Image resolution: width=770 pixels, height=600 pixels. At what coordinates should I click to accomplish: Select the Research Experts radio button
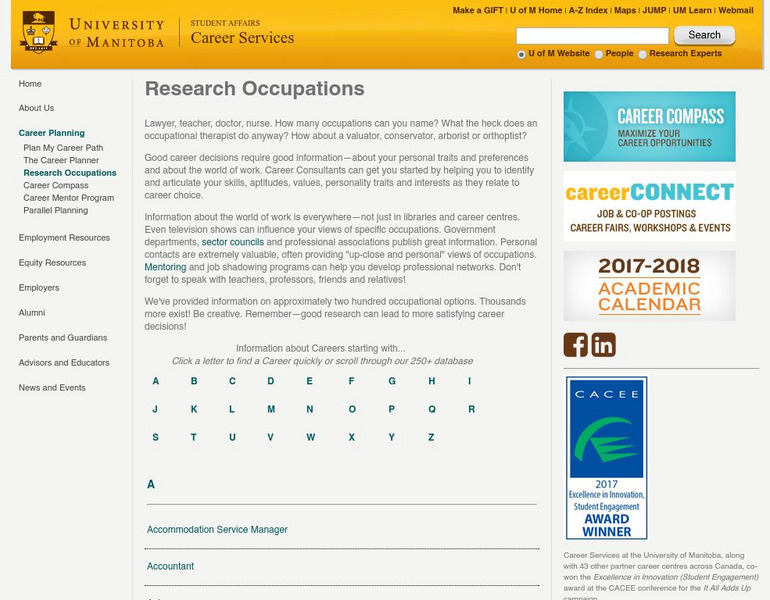[x=642, y=55]
